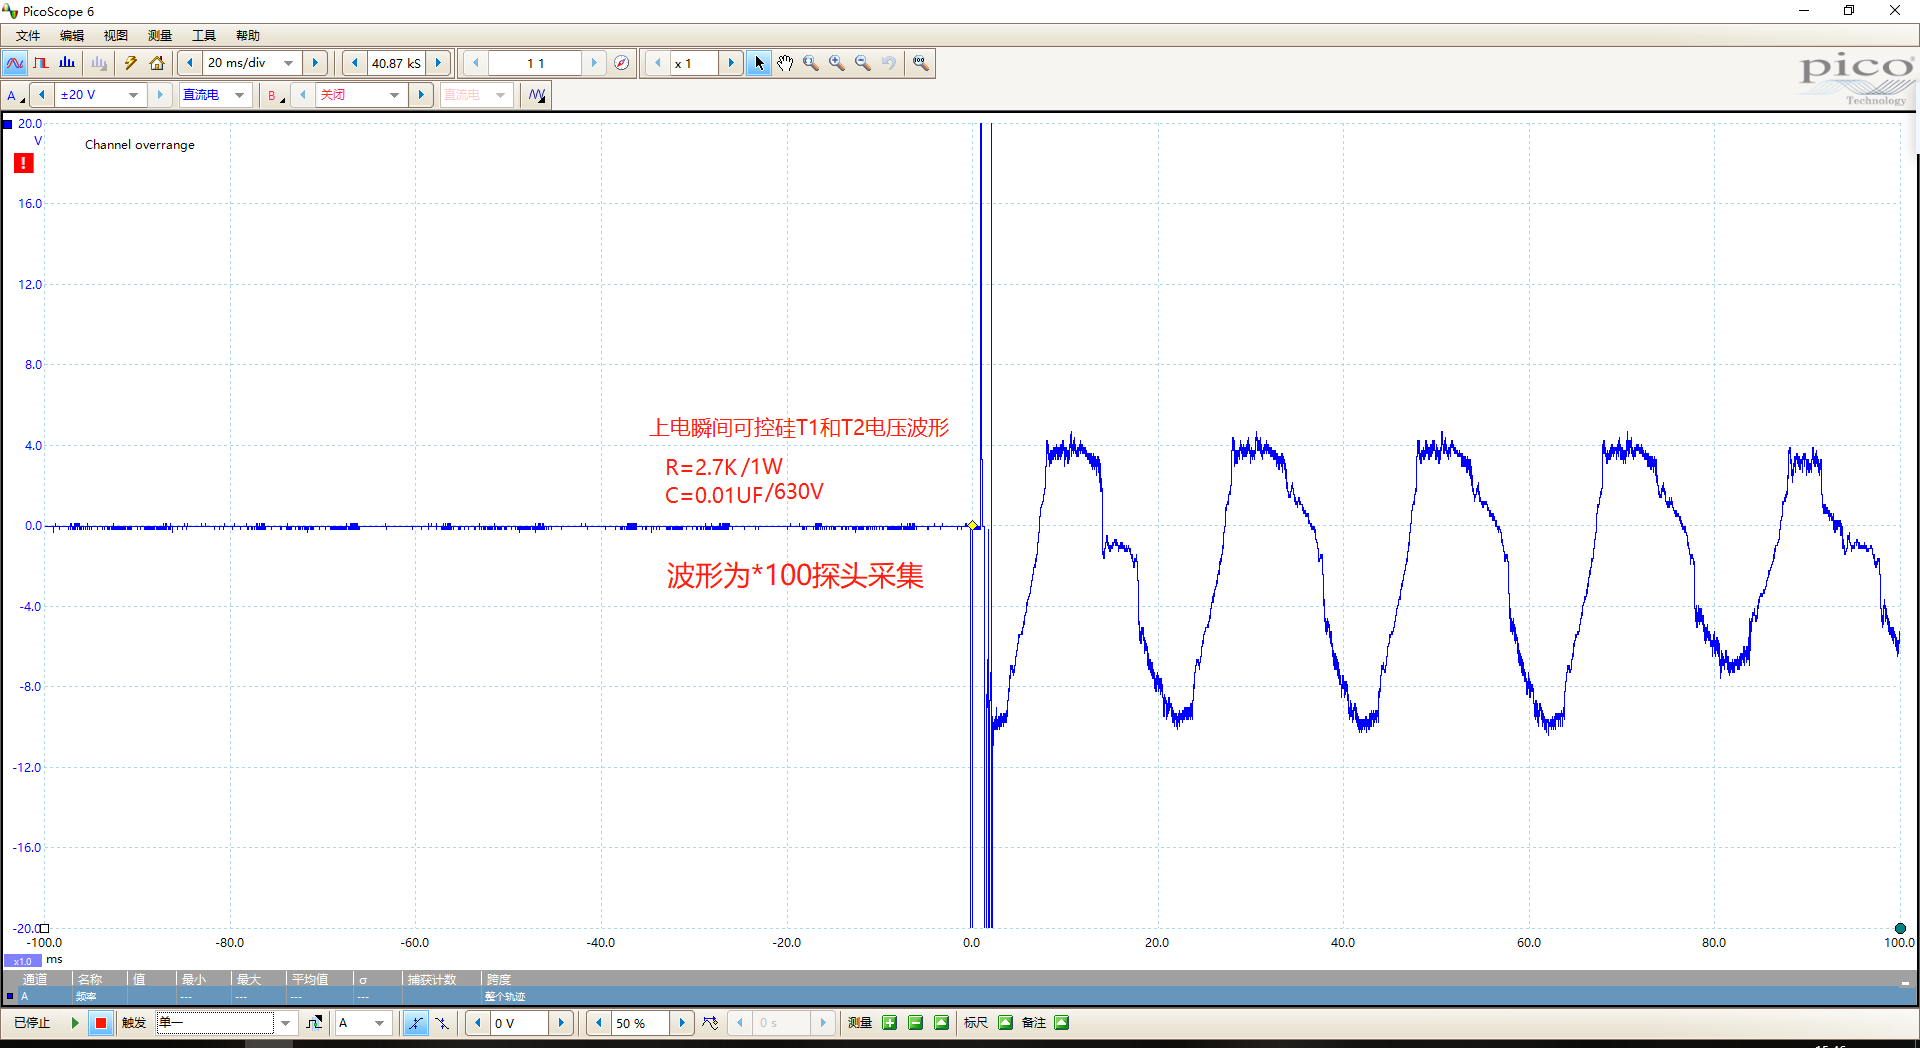Open Channel A coupling dropdown

(239, 95)
